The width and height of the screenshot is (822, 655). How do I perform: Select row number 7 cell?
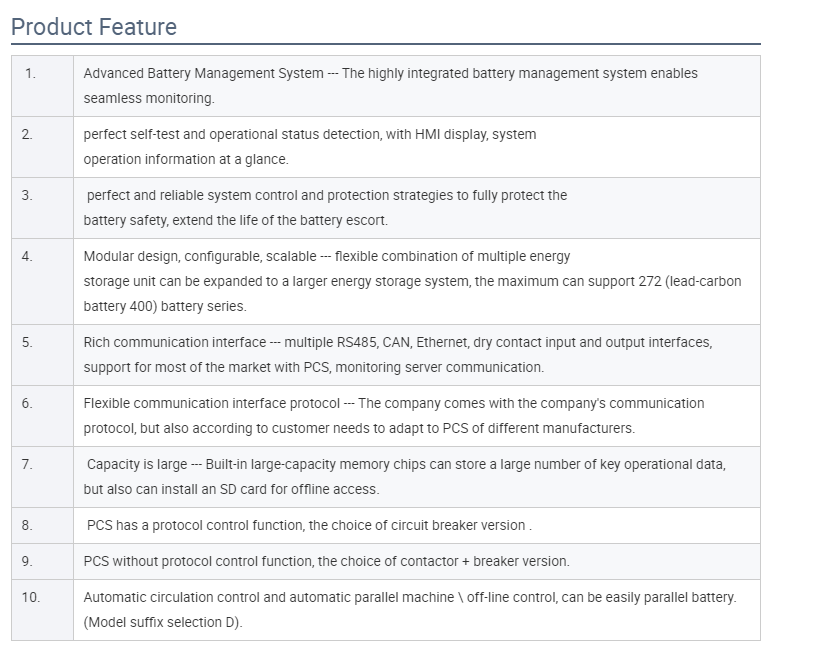pyautogui.click(x=42, y=477)
